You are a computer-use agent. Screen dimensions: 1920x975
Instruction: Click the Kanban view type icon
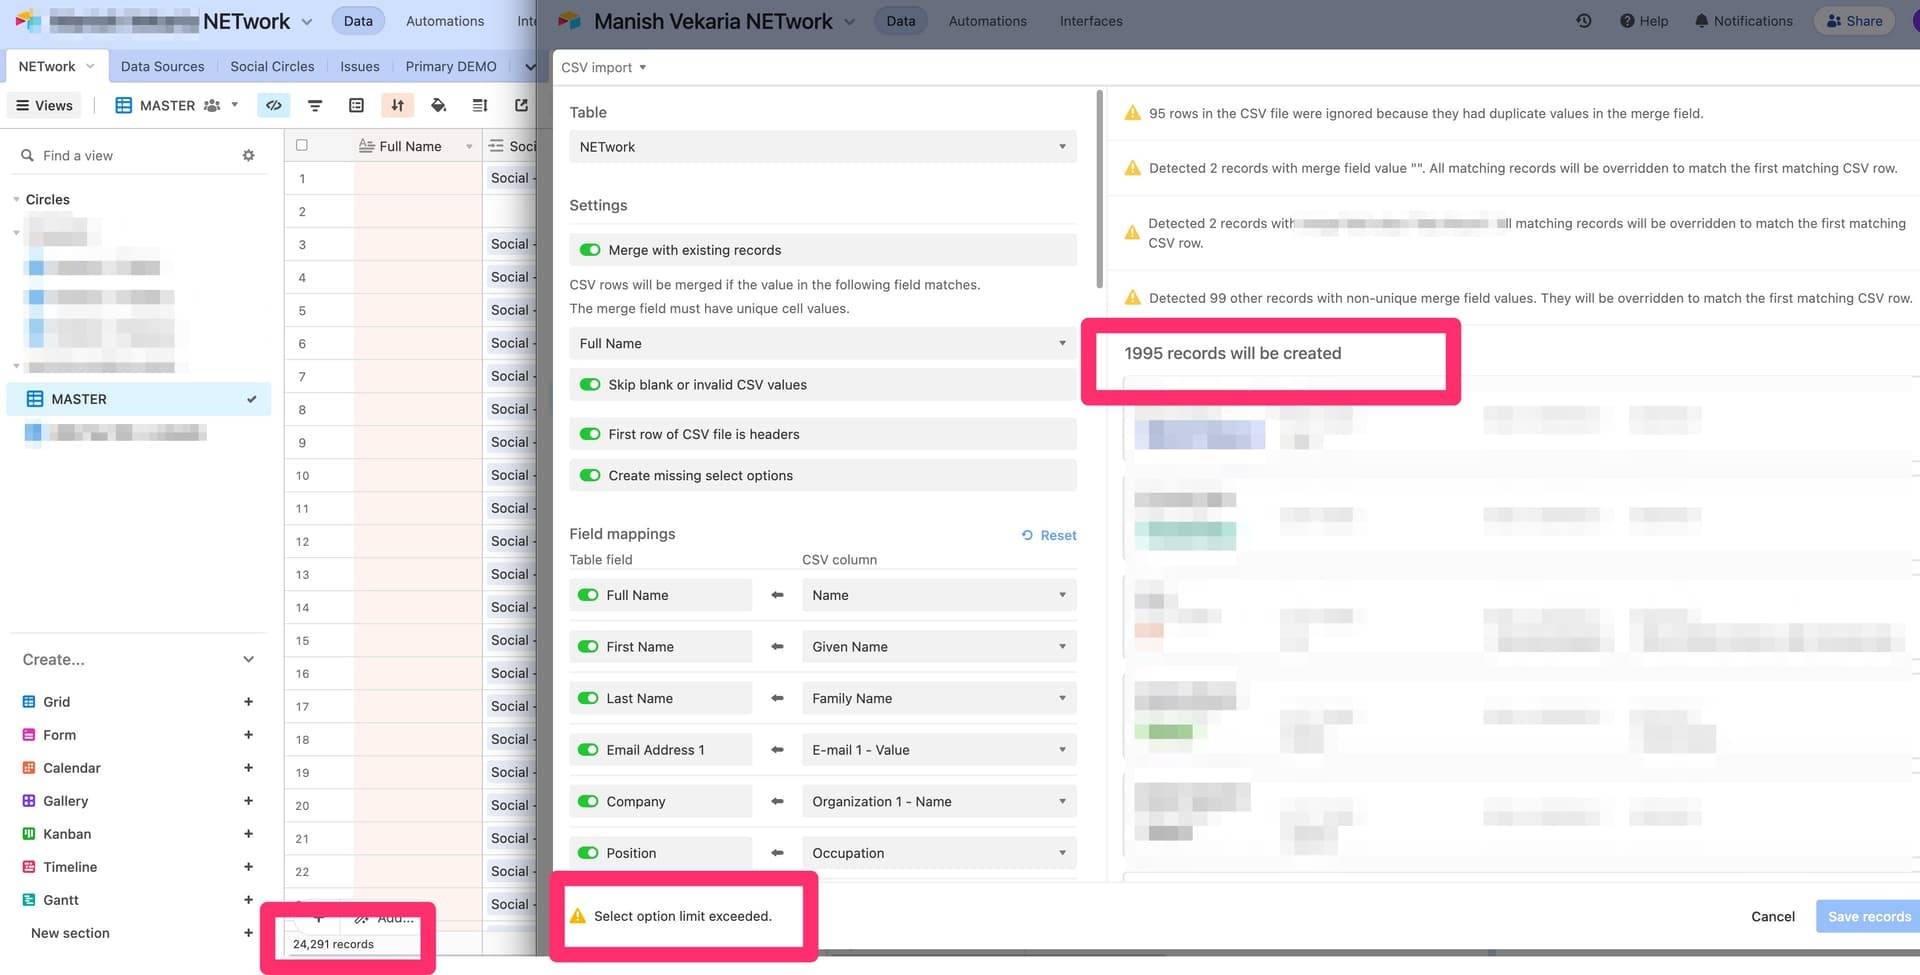coord(29,834)
